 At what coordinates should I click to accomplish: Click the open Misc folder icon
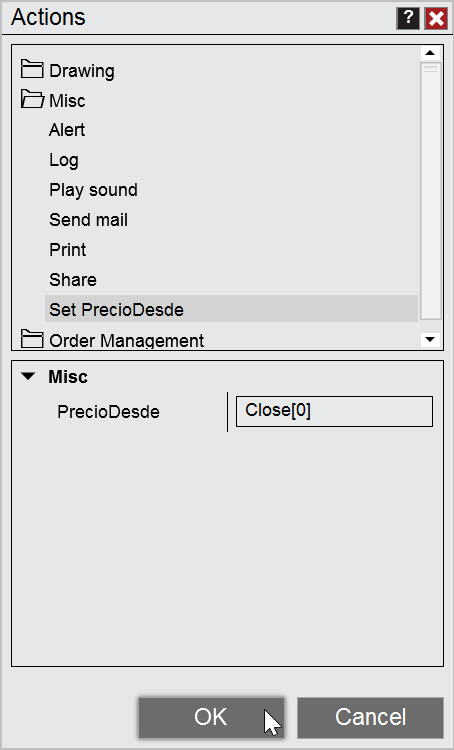pyautogui.click(x=32, y=99)
